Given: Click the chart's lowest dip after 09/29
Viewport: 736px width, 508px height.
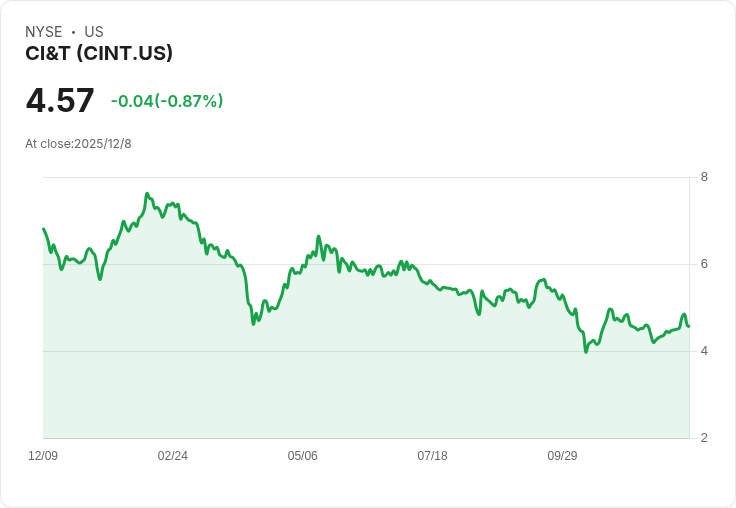Looking at the screenshot, I should tap(586, 352).
